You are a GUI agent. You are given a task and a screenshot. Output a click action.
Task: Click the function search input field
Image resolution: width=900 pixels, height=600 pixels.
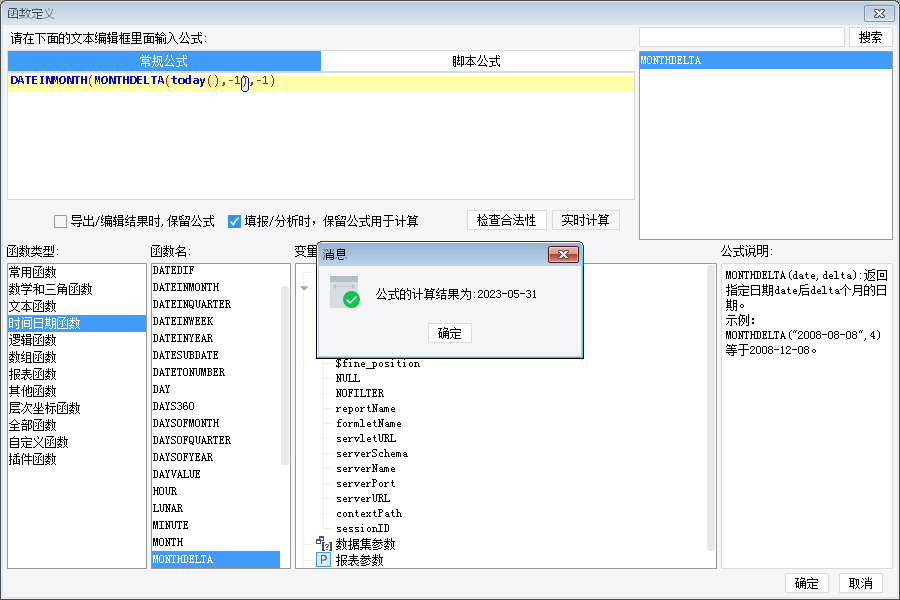(x=742, y=37)
